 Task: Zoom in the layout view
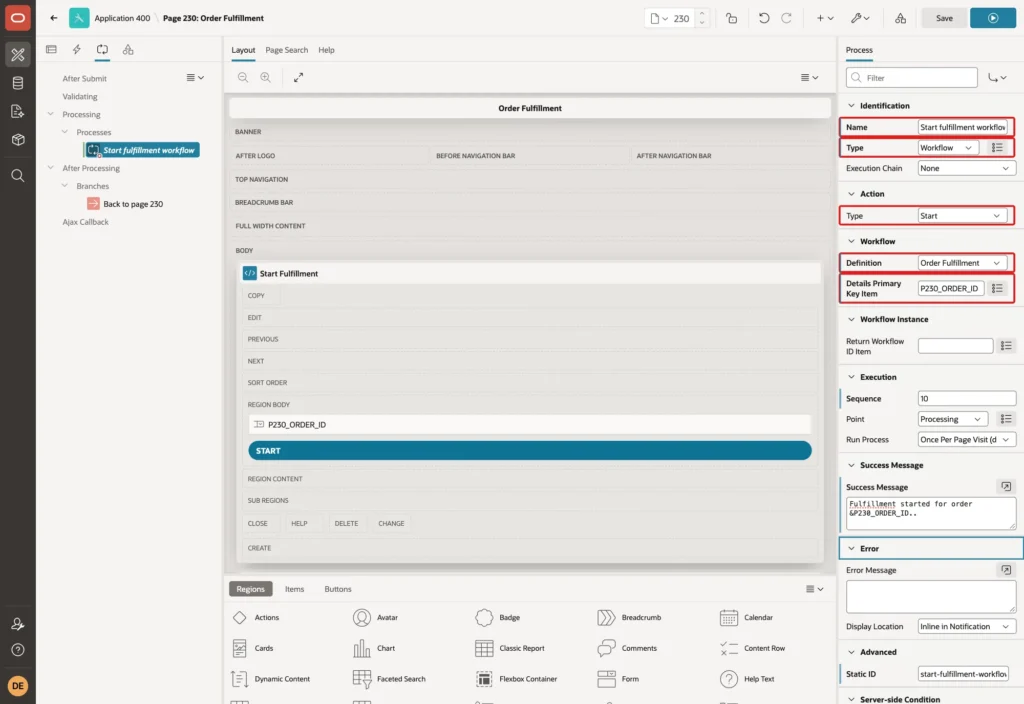click(x=265, y=77)
